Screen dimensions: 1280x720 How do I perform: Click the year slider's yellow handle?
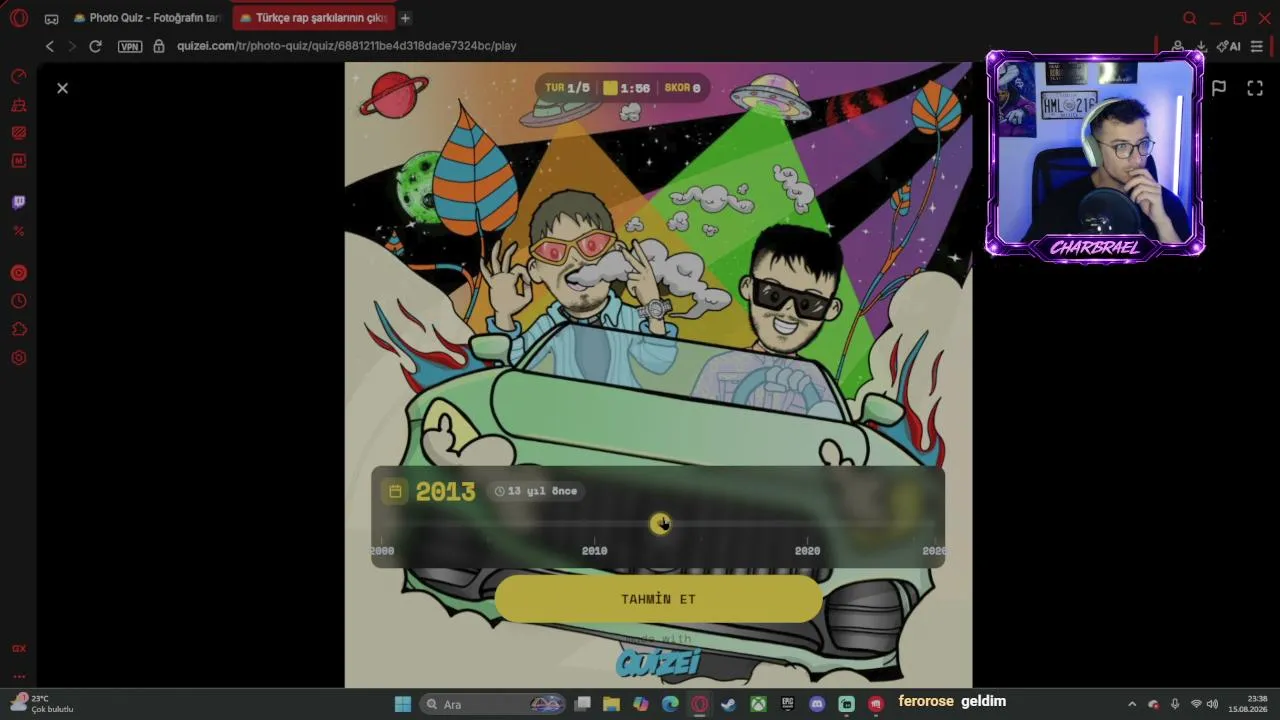coord(660,523)
